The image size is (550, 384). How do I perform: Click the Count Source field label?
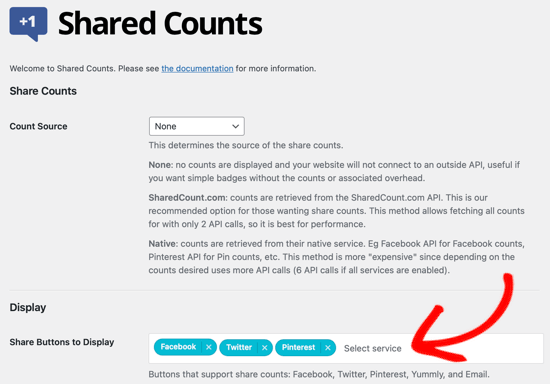coord(38,126)
